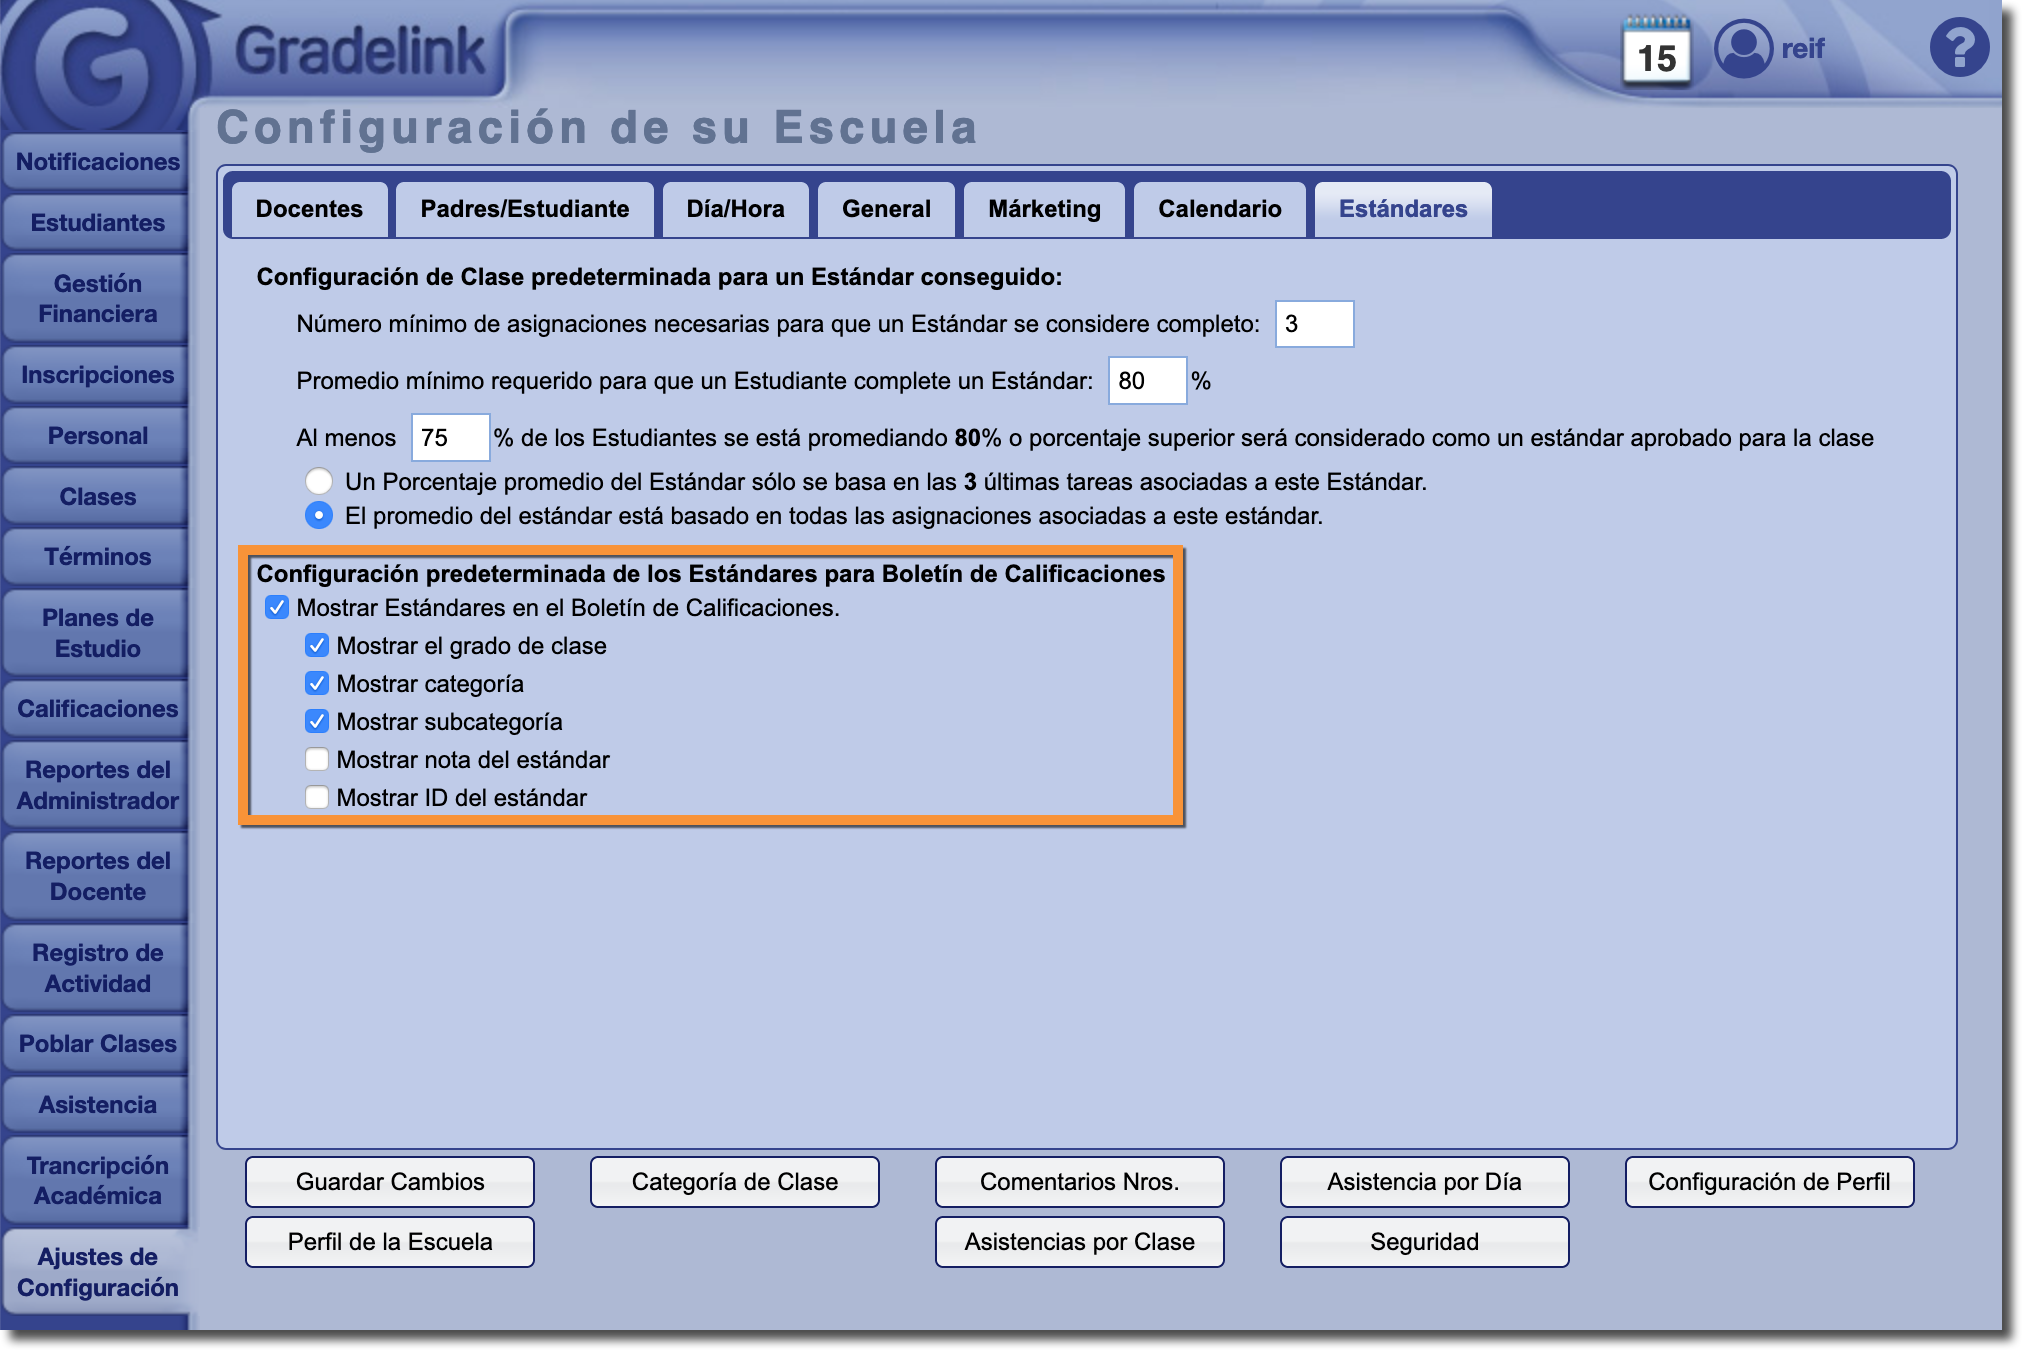Open the help question mark icon
2022x1350 pixels.
(x=1958, y=47)
